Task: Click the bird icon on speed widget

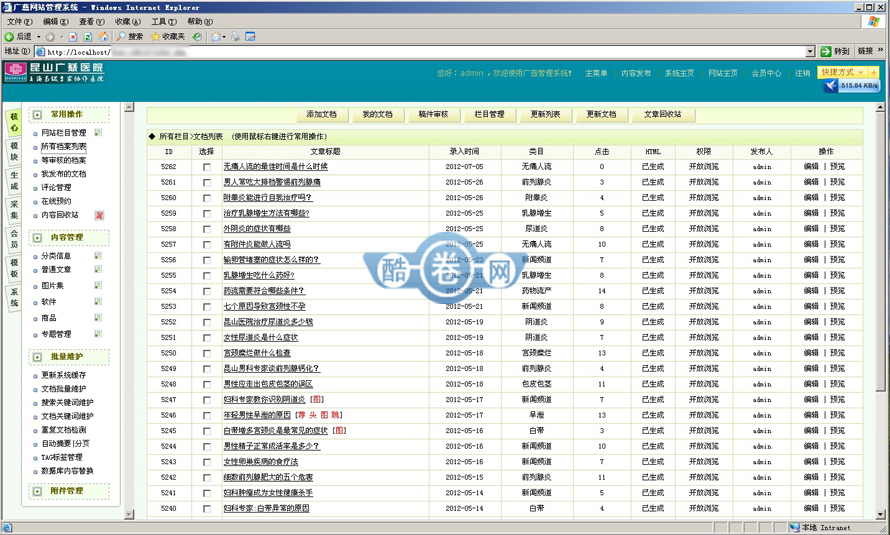Action: 832,86
